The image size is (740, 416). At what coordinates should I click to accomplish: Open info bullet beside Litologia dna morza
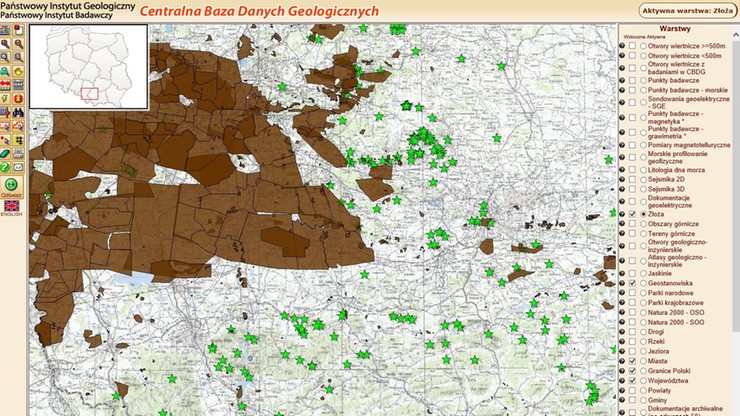coord(622,170)
